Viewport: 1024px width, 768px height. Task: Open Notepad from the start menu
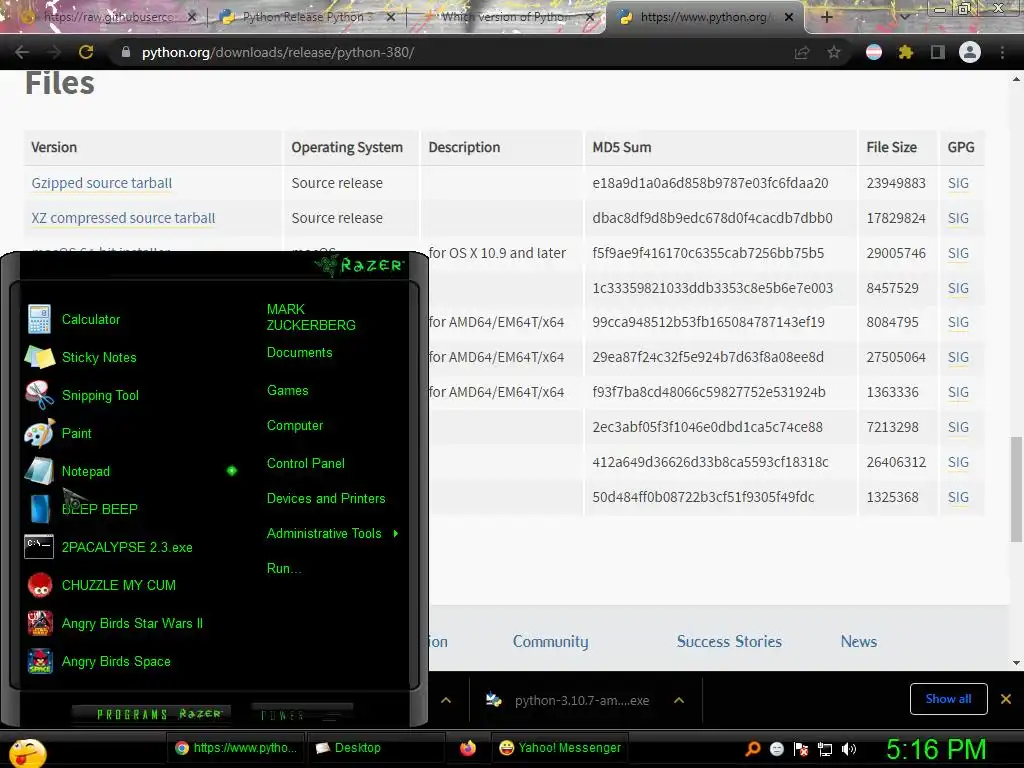(x=67, y=471)
